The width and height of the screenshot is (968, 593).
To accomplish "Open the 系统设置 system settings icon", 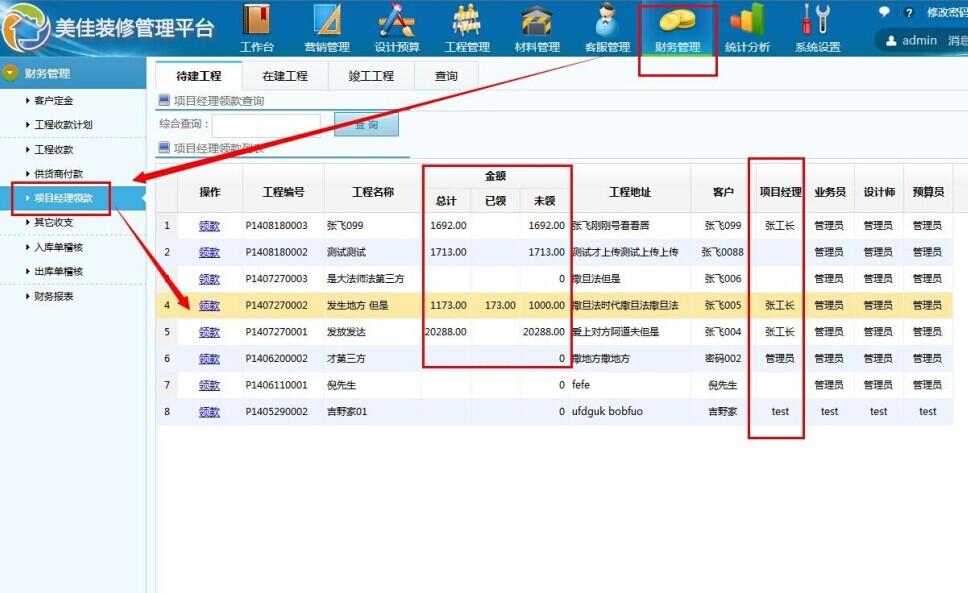I will pyautogui.click(x=817, y=21).
